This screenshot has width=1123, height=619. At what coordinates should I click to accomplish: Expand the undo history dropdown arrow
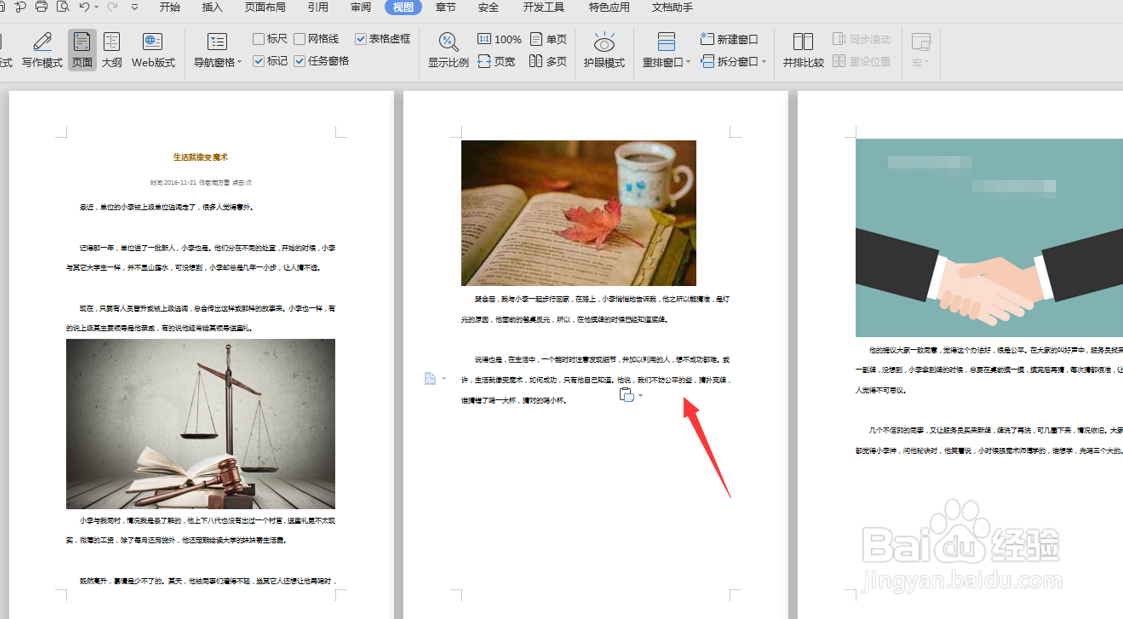pos(96,7)
